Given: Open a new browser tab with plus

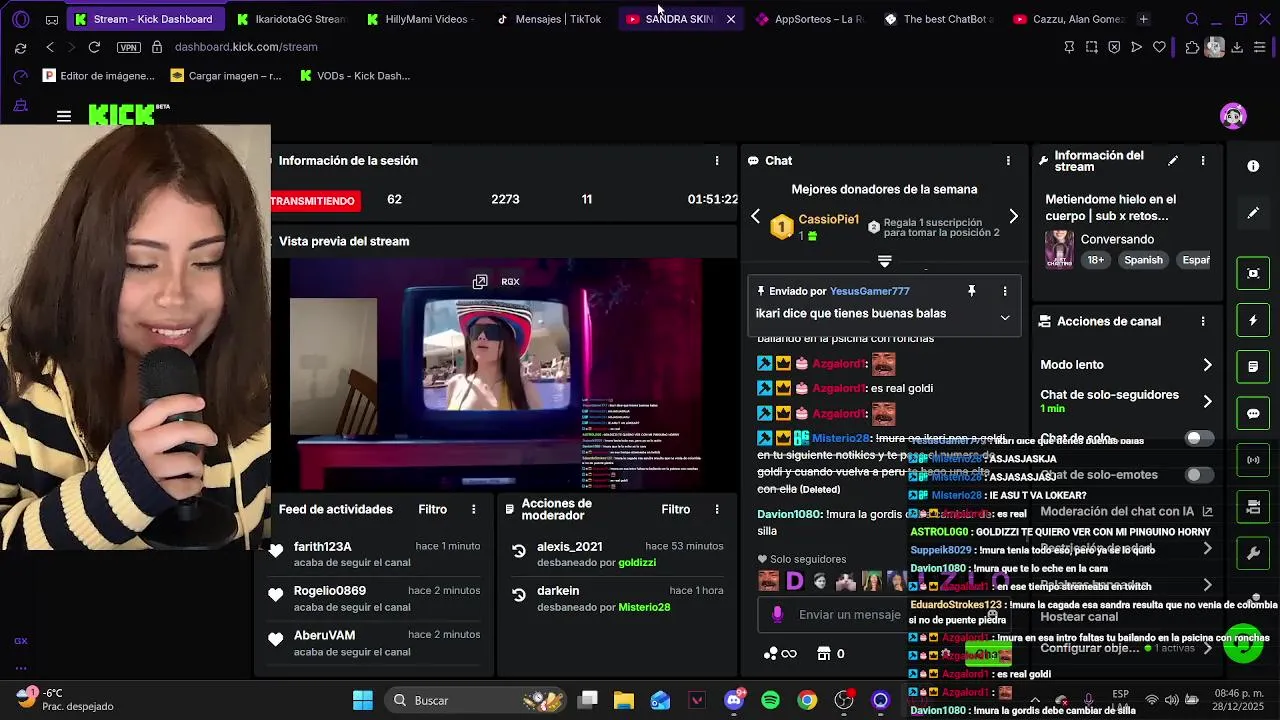Looking at the screenshot, I should click(x=1143, y=19).
